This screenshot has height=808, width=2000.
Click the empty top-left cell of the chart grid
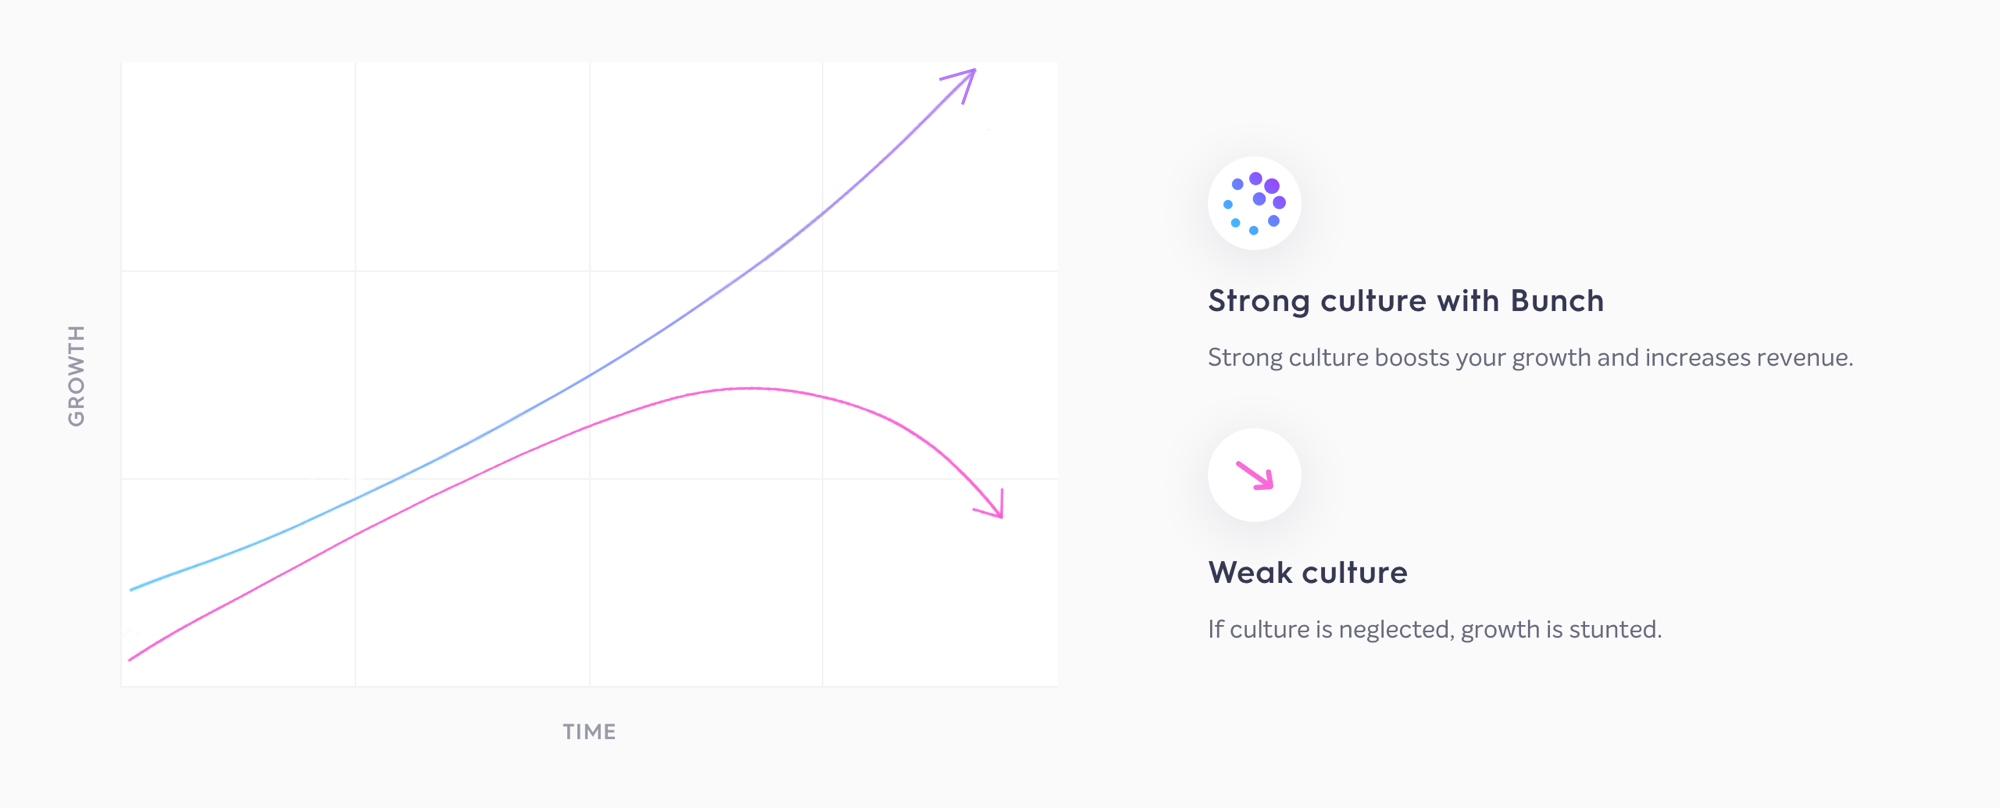(x=238, y=167)
